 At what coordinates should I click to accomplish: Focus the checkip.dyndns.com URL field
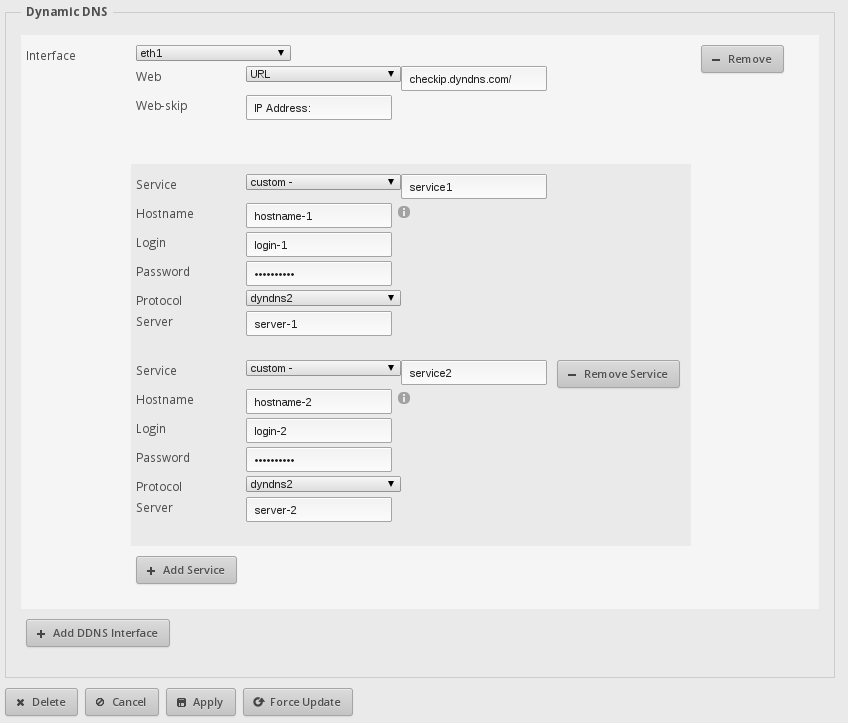pyautogui.click(x=473, y=79)
